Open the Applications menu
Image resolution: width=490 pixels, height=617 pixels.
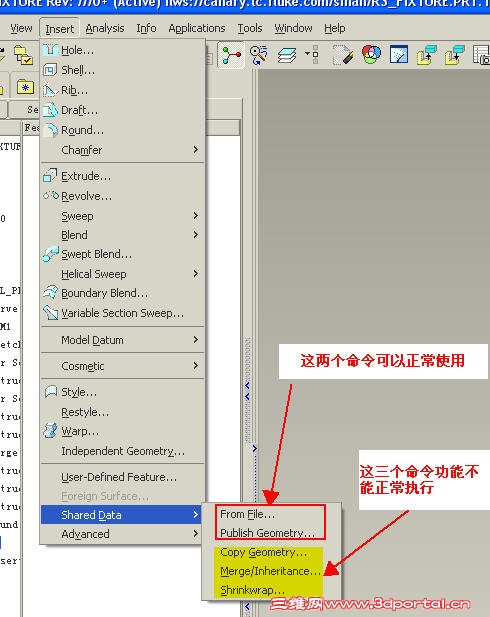click(197, 28)
